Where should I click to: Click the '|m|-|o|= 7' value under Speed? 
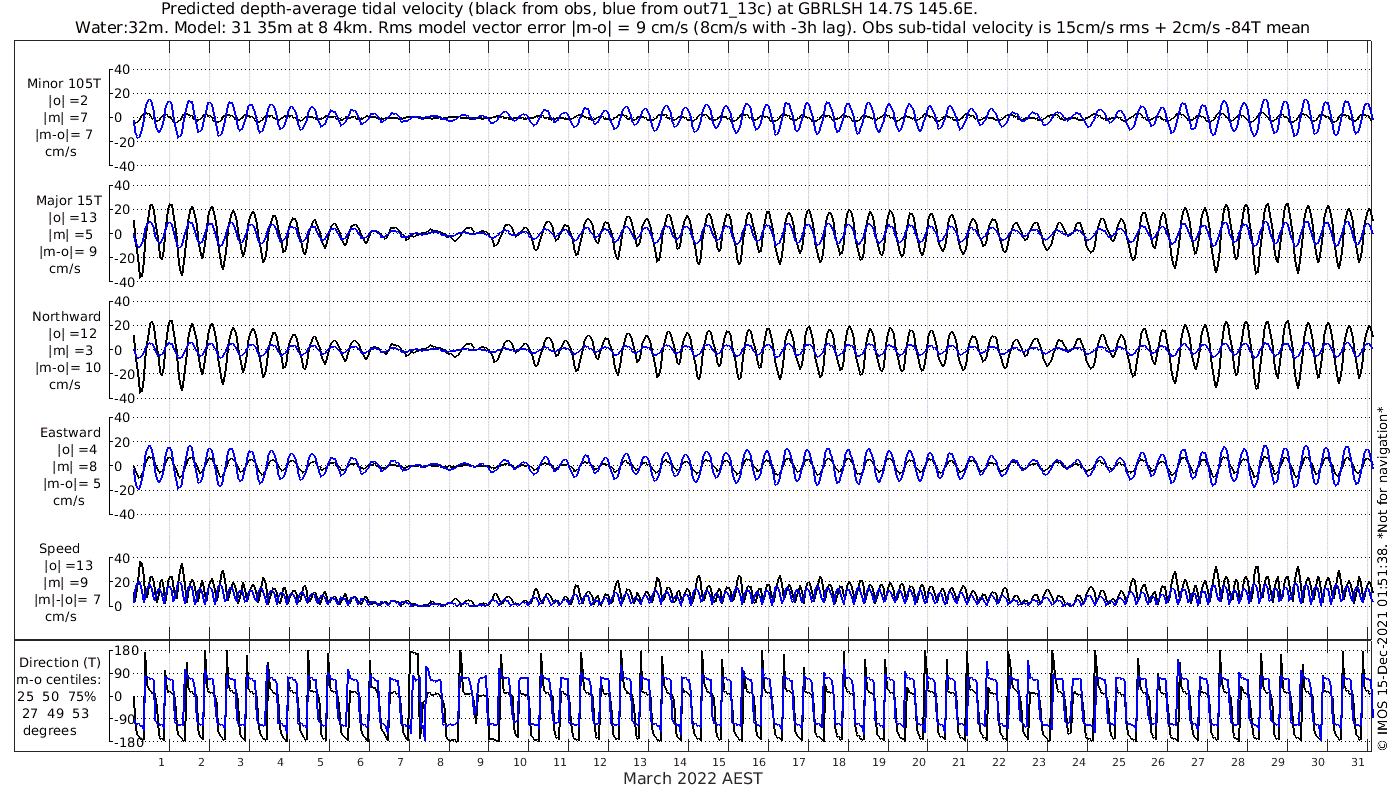click(x=66, y=599)
